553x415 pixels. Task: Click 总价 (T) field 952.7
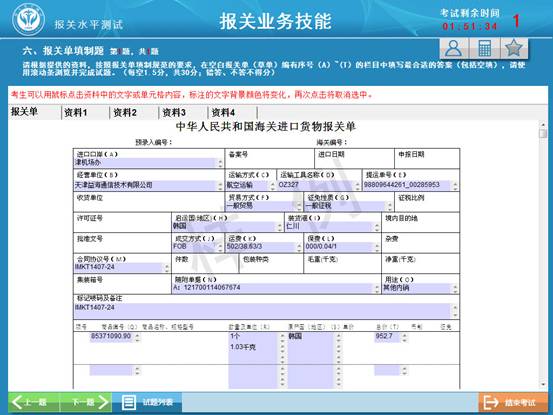(391, 336)
